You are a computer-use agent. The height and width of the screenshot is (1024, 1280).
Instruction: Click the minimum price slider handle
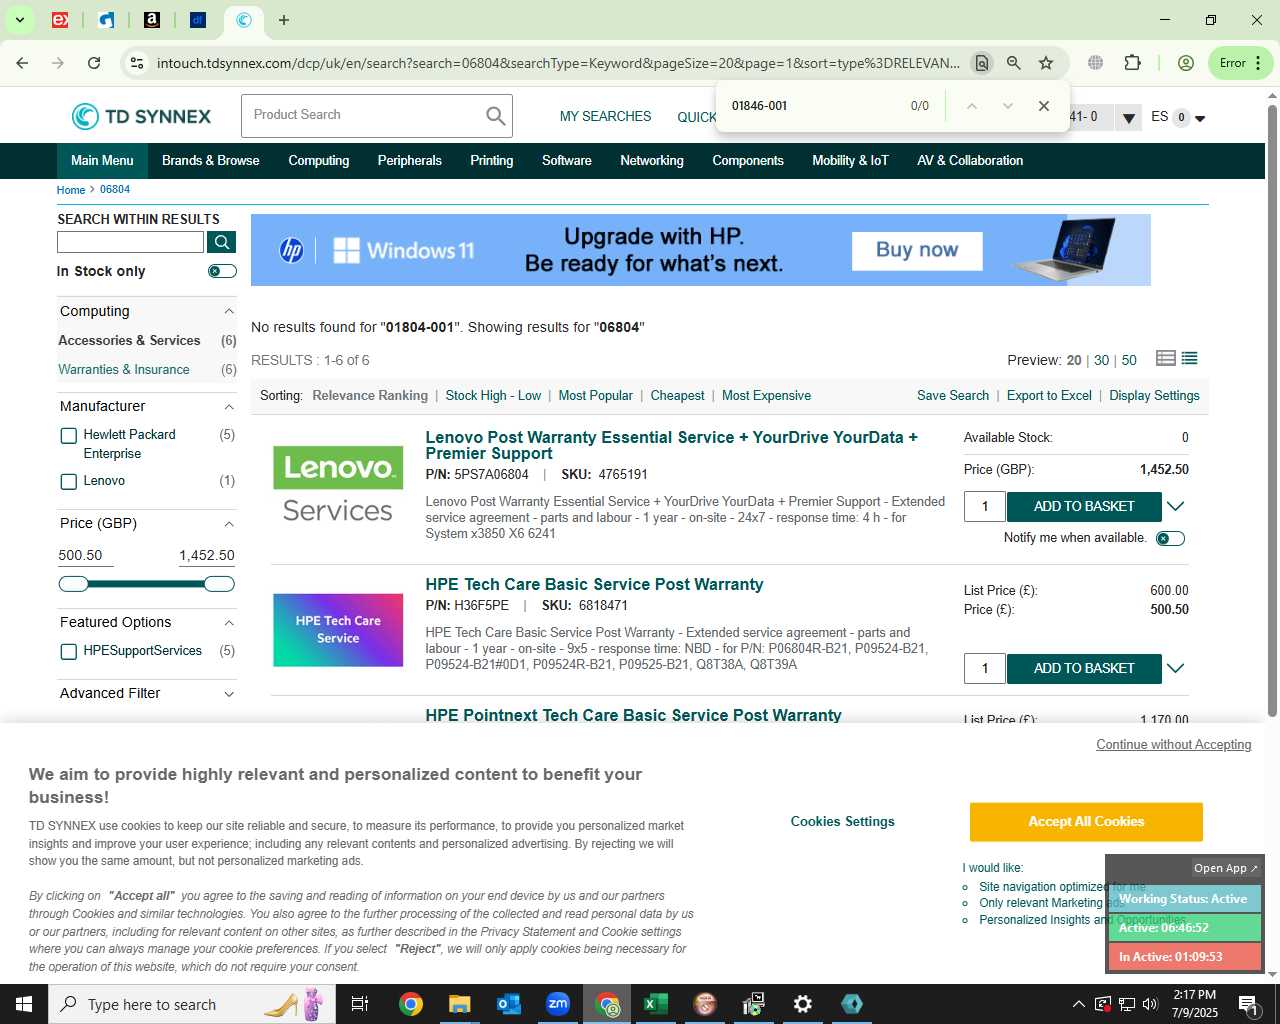[x=73, y=584]
